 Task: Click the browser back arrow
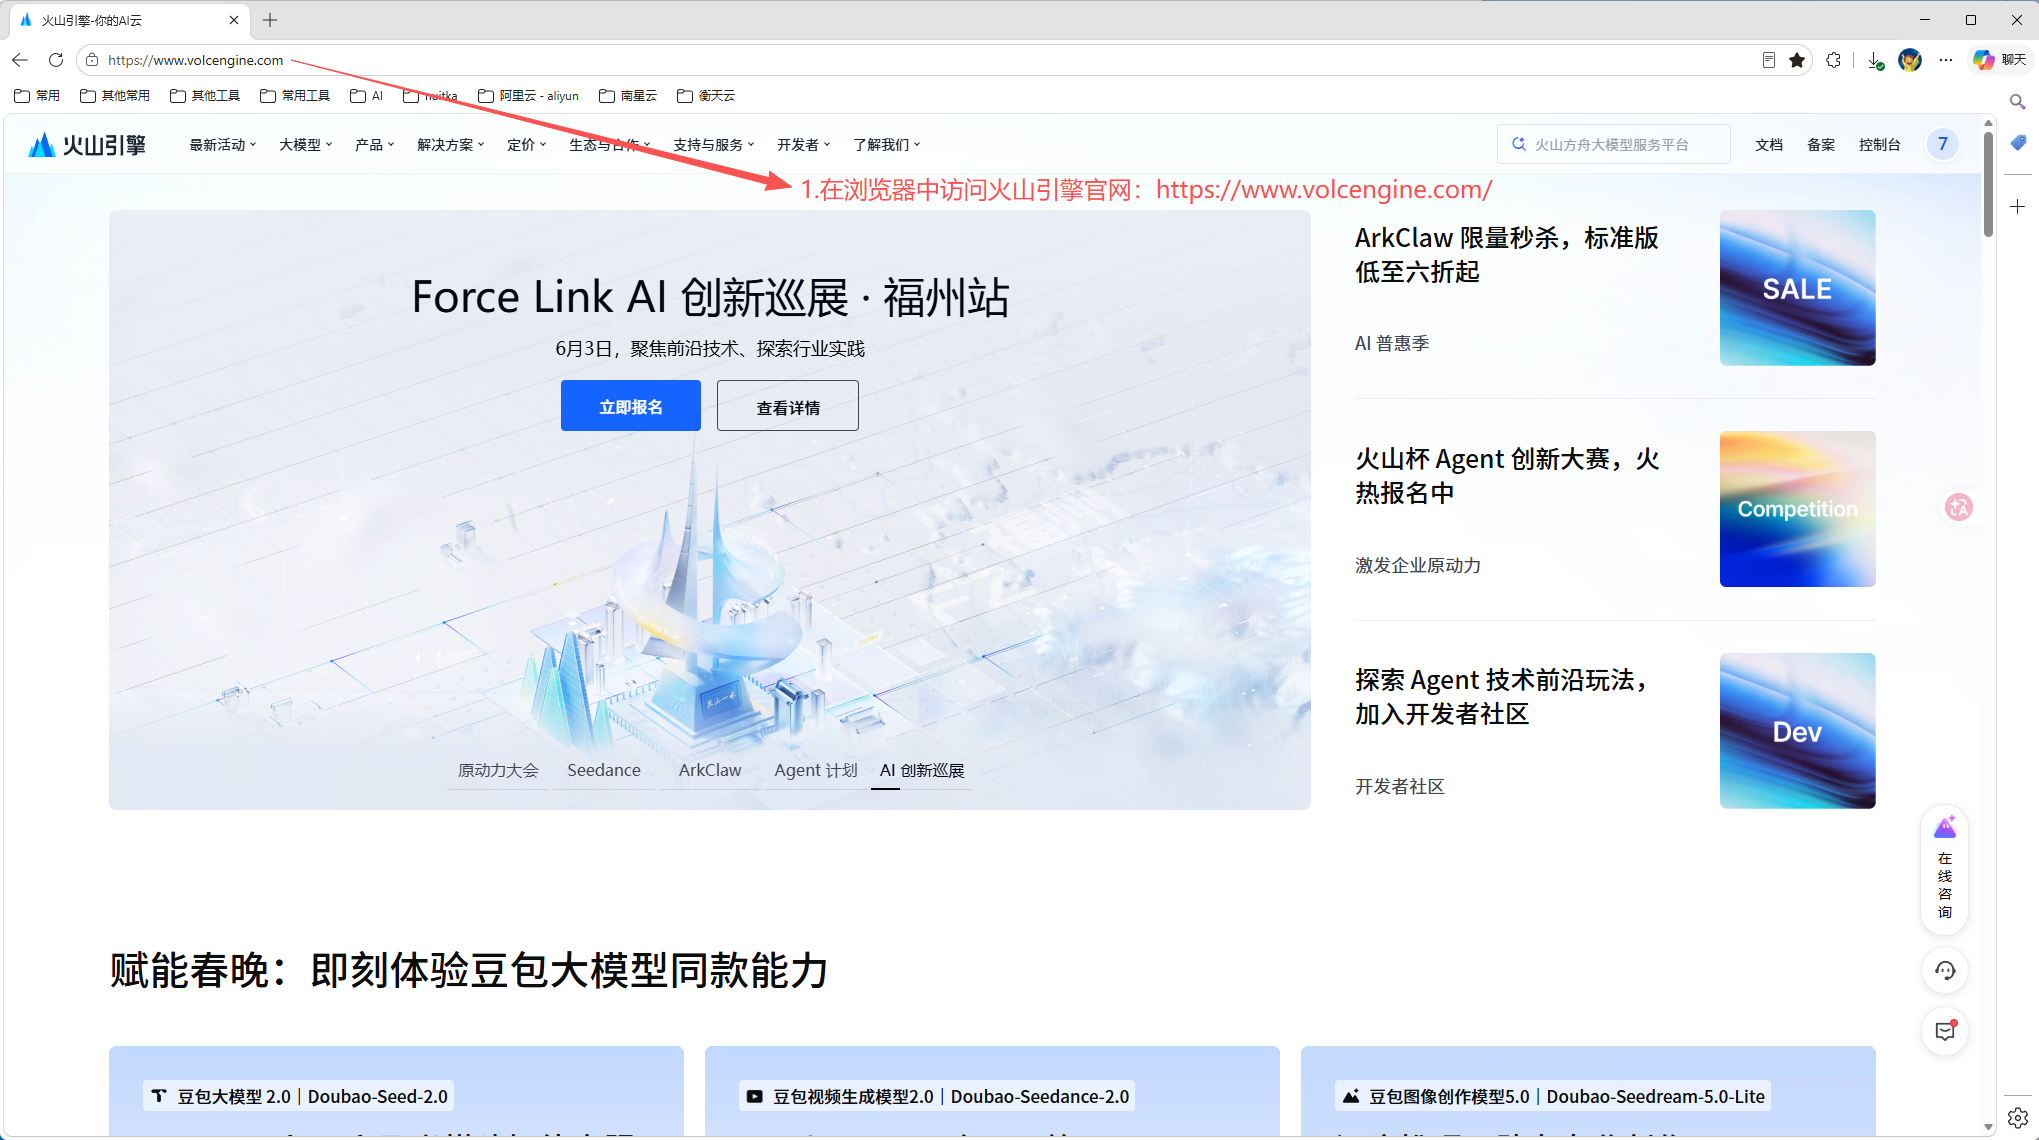[20, 60]
